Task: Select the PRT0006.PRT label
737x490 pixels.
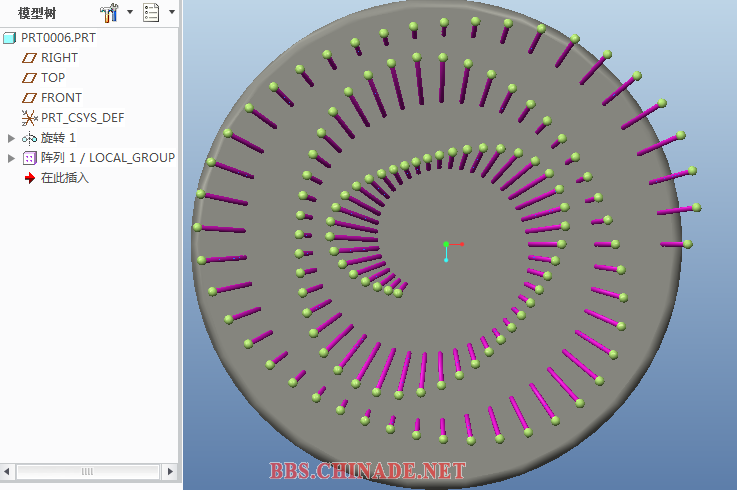Action: 58,38
